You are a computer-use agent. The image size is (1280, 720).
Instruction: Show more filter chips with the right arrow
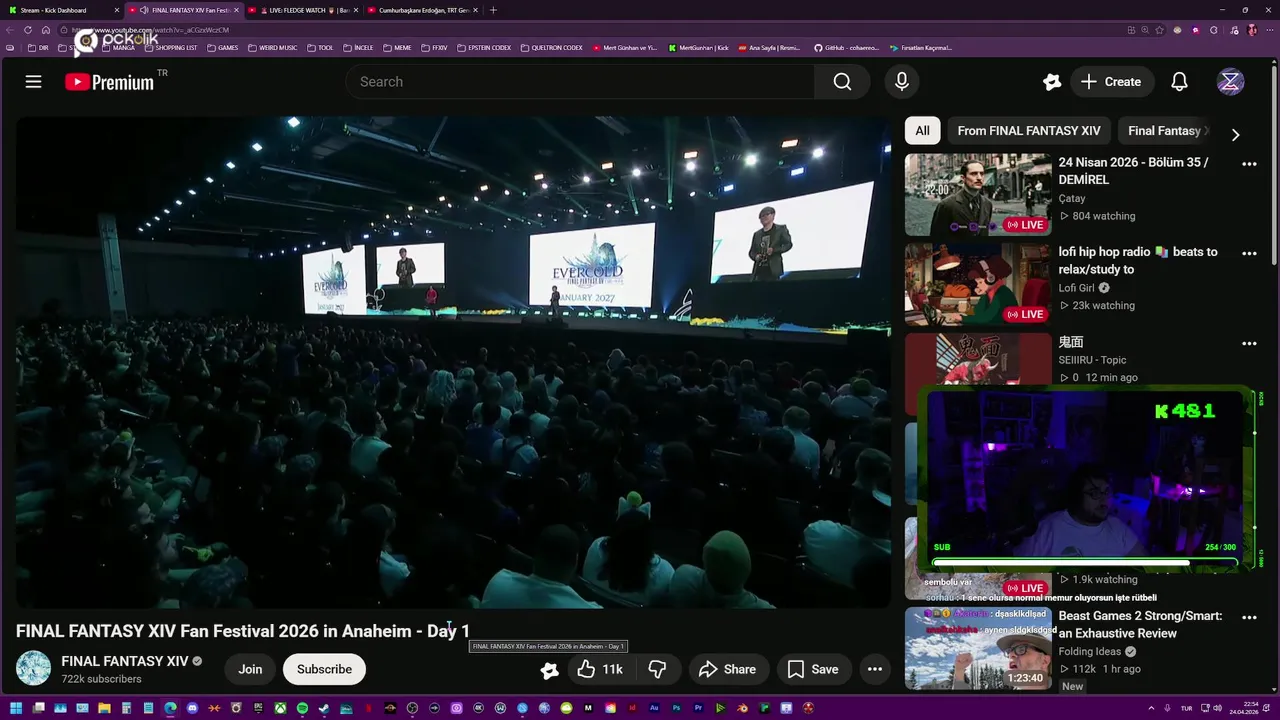click(1235, 134)
